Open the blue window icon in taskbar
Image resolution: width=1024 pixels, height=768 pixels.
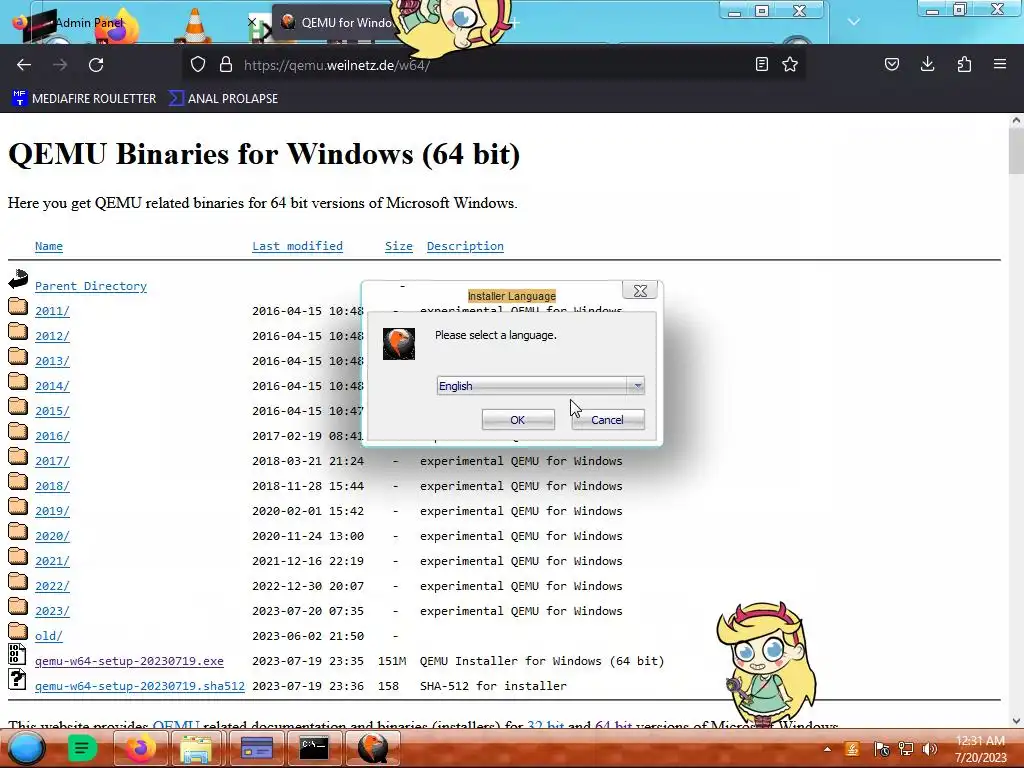[257, 748]
